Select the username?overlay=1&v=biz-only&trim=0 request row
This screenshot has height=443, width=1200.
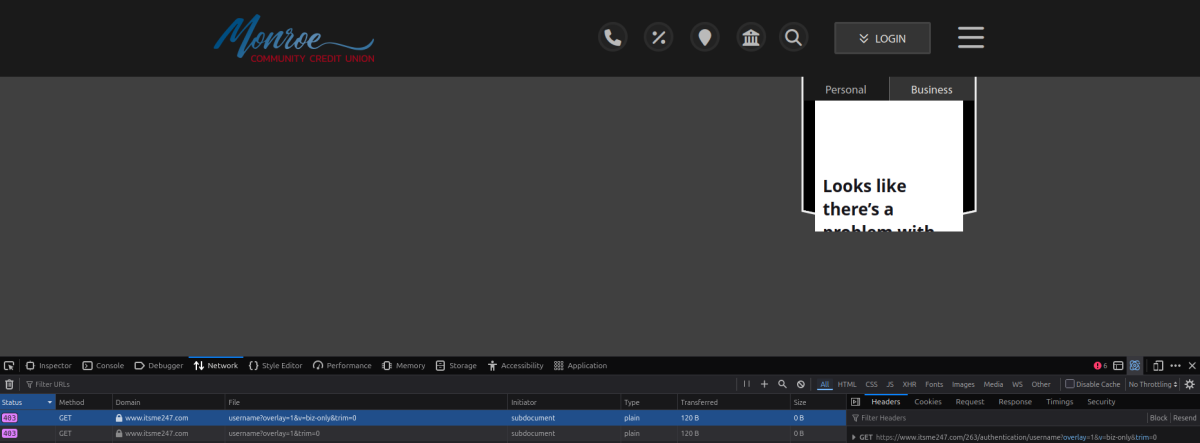(423, 418)
